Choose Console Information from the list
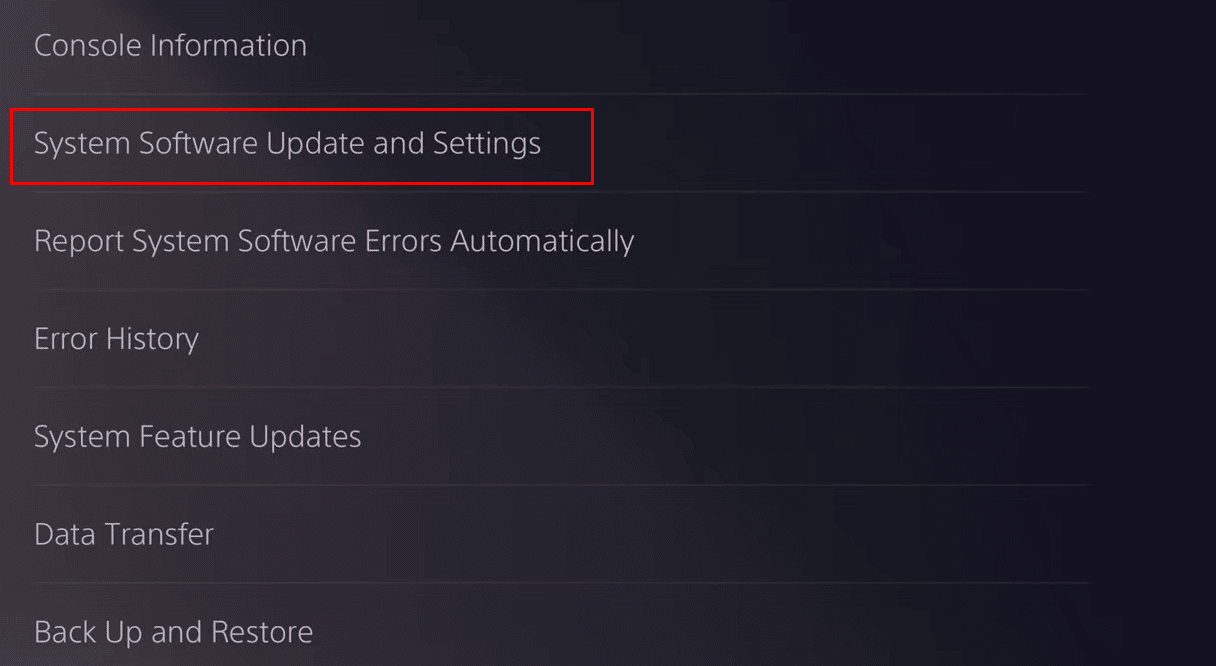The image size is (1216, 666). click(170, 44)
